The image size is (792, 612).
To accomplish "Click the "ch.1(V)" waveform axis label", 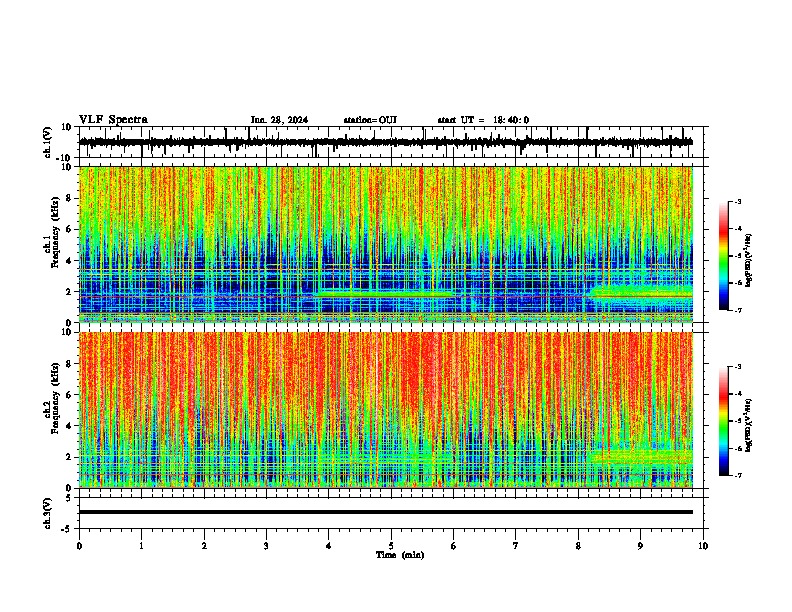I will coord(48,142).
